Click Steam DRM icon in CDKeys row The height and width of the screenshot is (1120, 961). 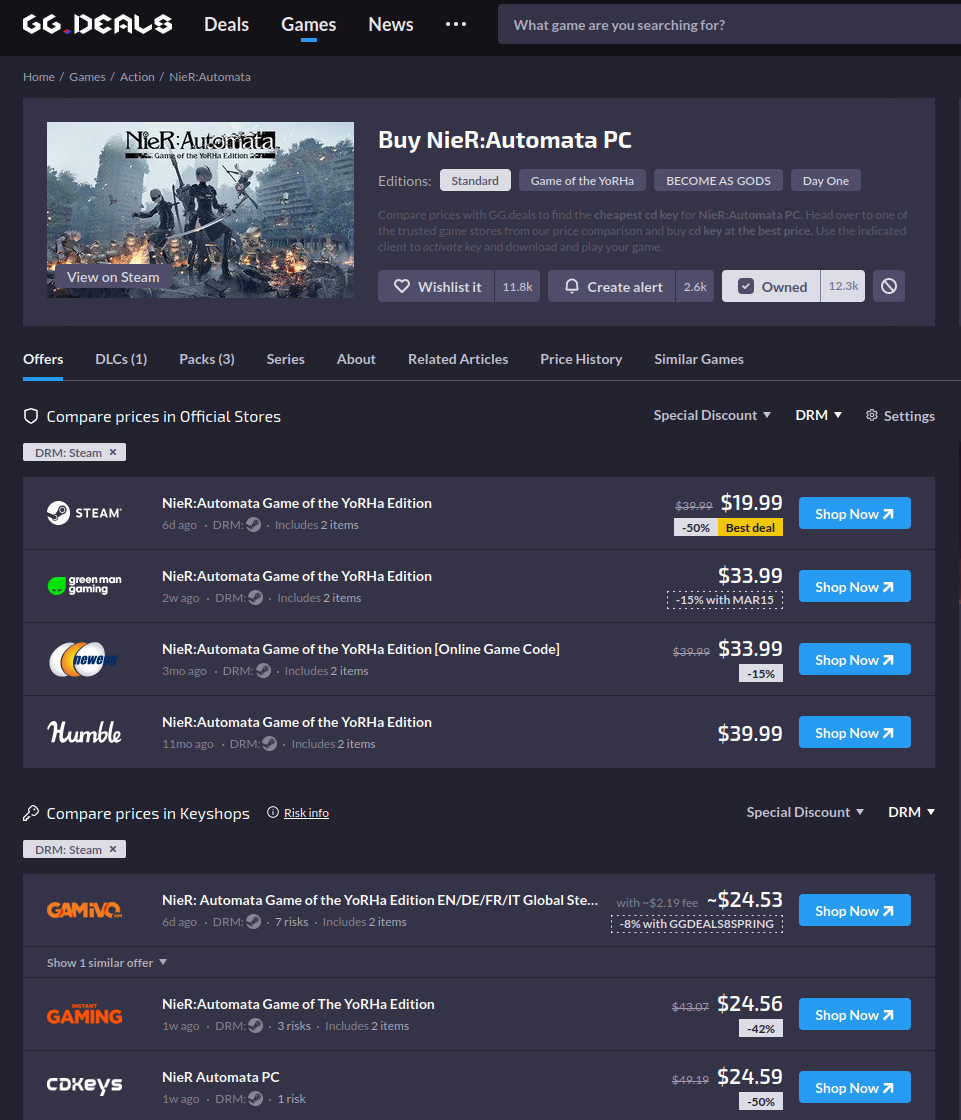tap(256, 1099)
